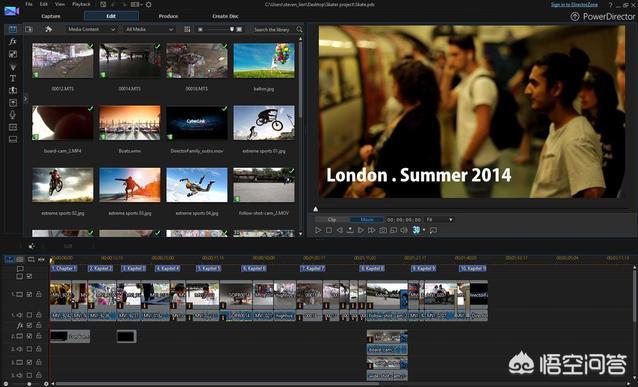638x387 pixels.
Task: Switch to the Produce tab
Action: coord(168,16)
